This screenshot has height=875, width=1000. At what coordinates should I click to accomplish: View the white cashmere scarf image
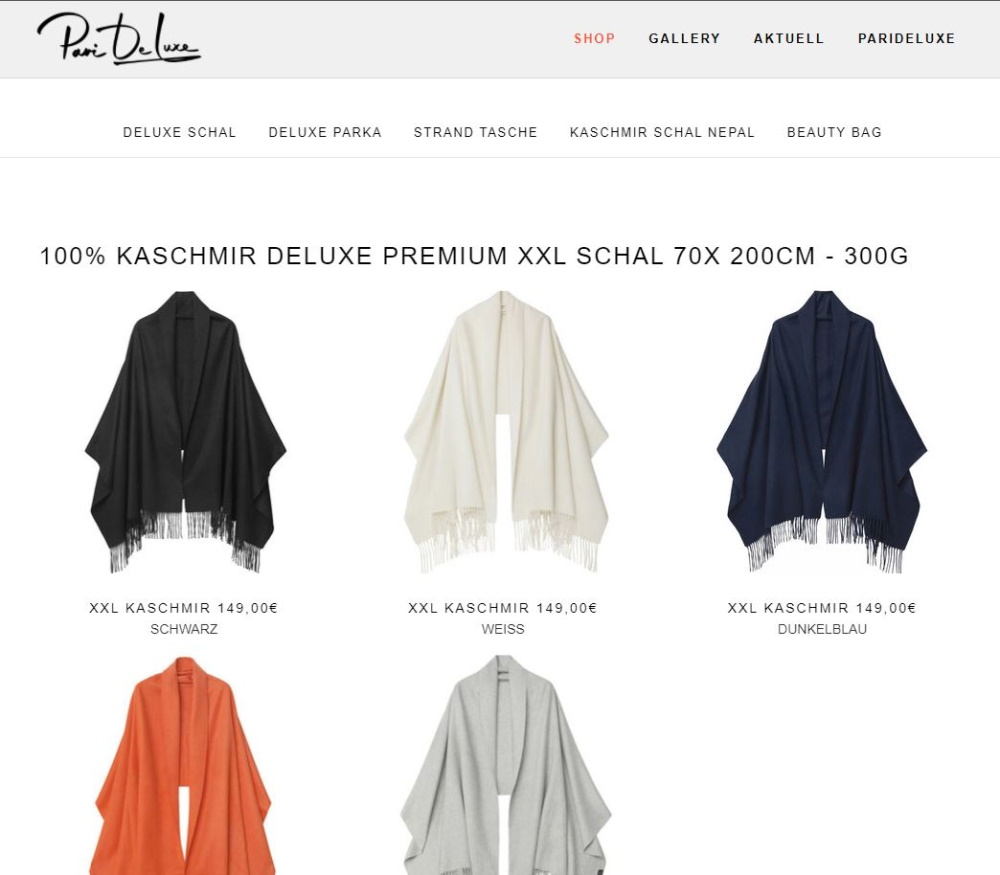506,432
